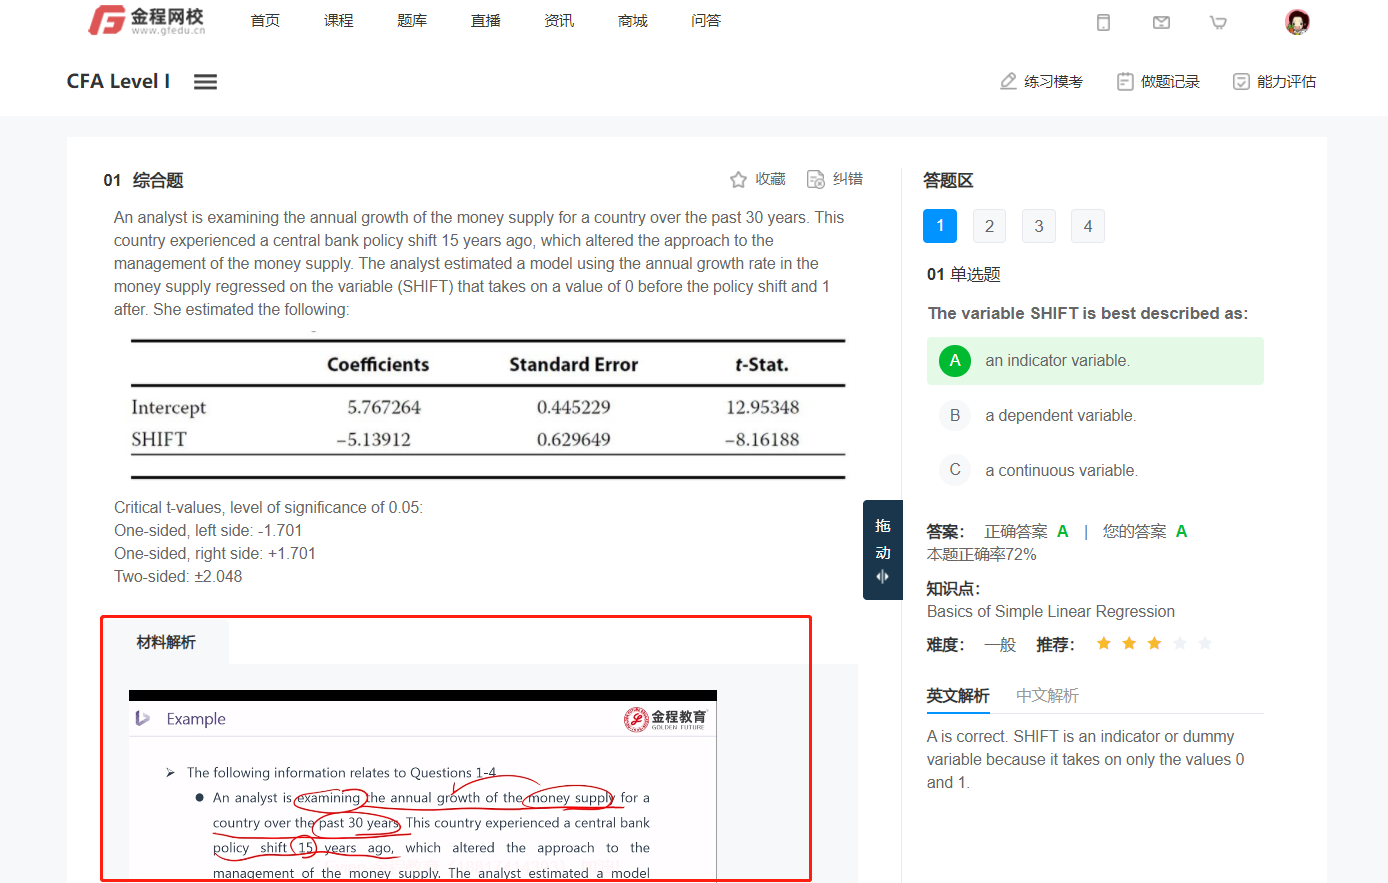Open the ability assessment link
This screenshot has height=883, width=1388.
click(1274, 82)
